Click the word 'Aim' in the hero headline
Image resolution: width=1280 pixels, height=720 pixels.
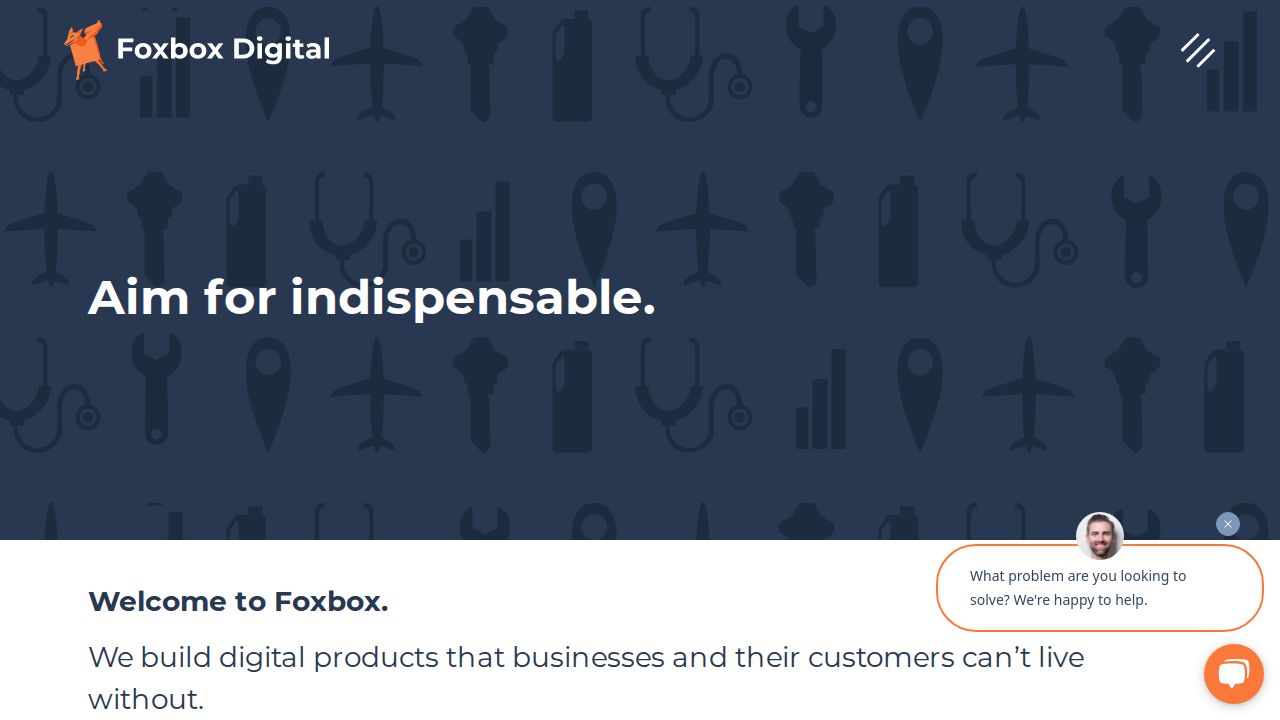click(x=139, y=297)
